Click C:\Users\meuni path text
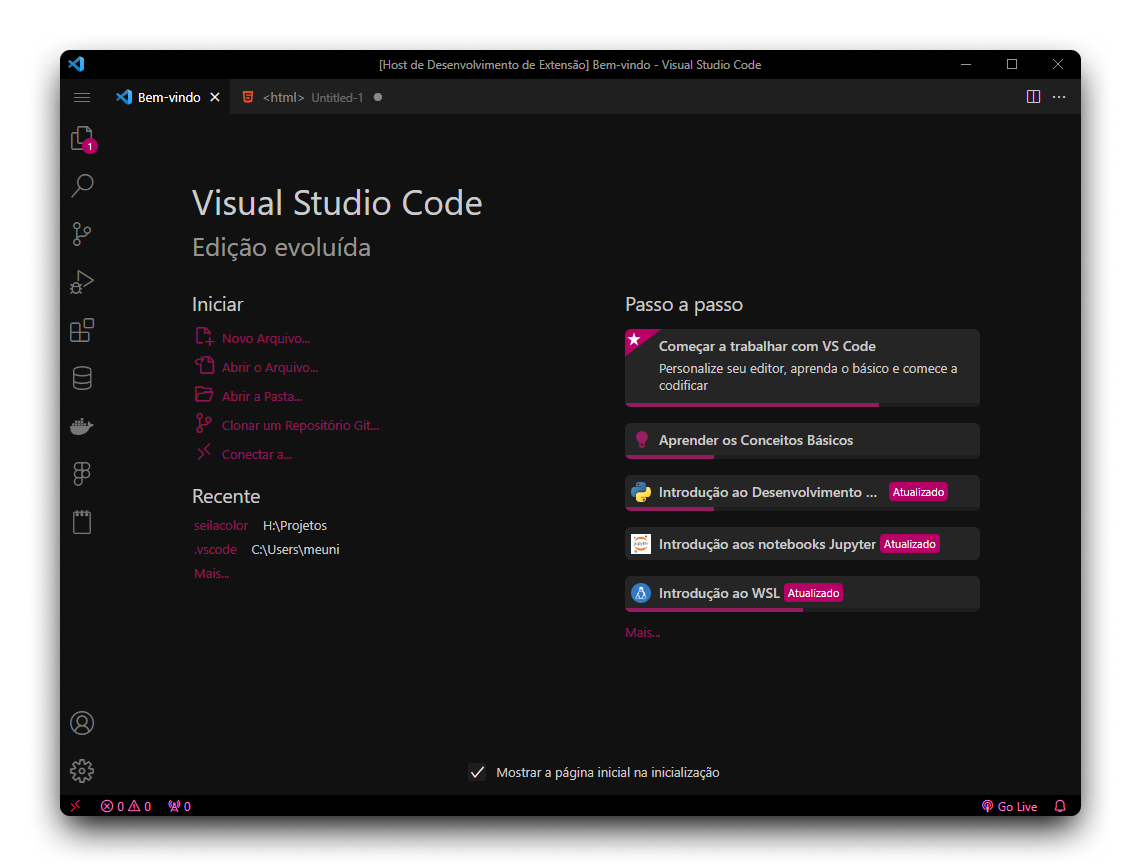This screenshot has width=1141, height=867. (x=295, y=550)
